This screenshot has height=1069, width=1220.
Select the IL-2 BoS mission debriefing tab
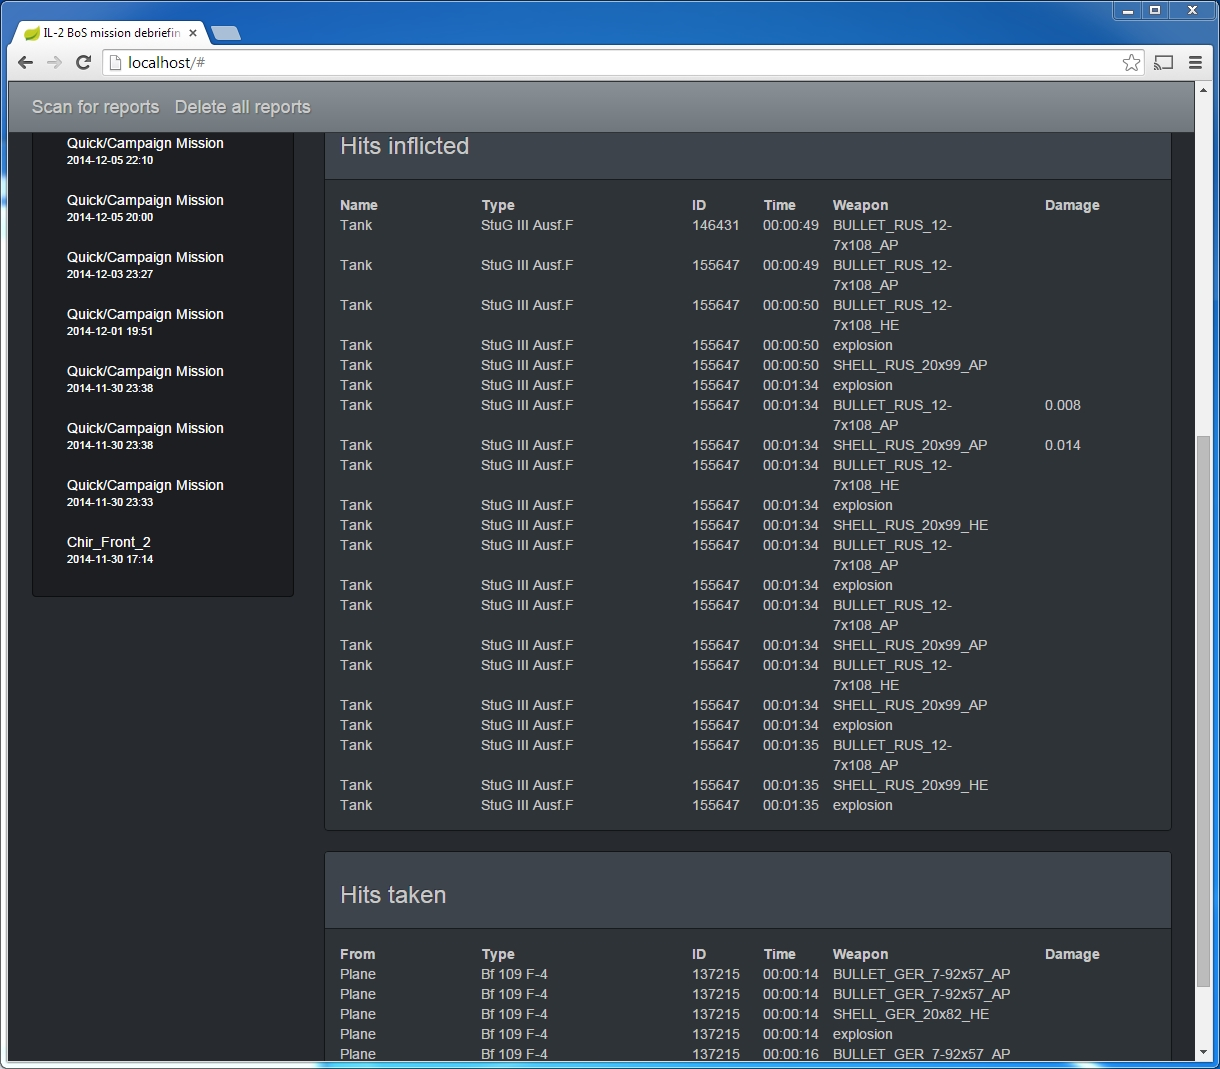click(x=110, y=33)
